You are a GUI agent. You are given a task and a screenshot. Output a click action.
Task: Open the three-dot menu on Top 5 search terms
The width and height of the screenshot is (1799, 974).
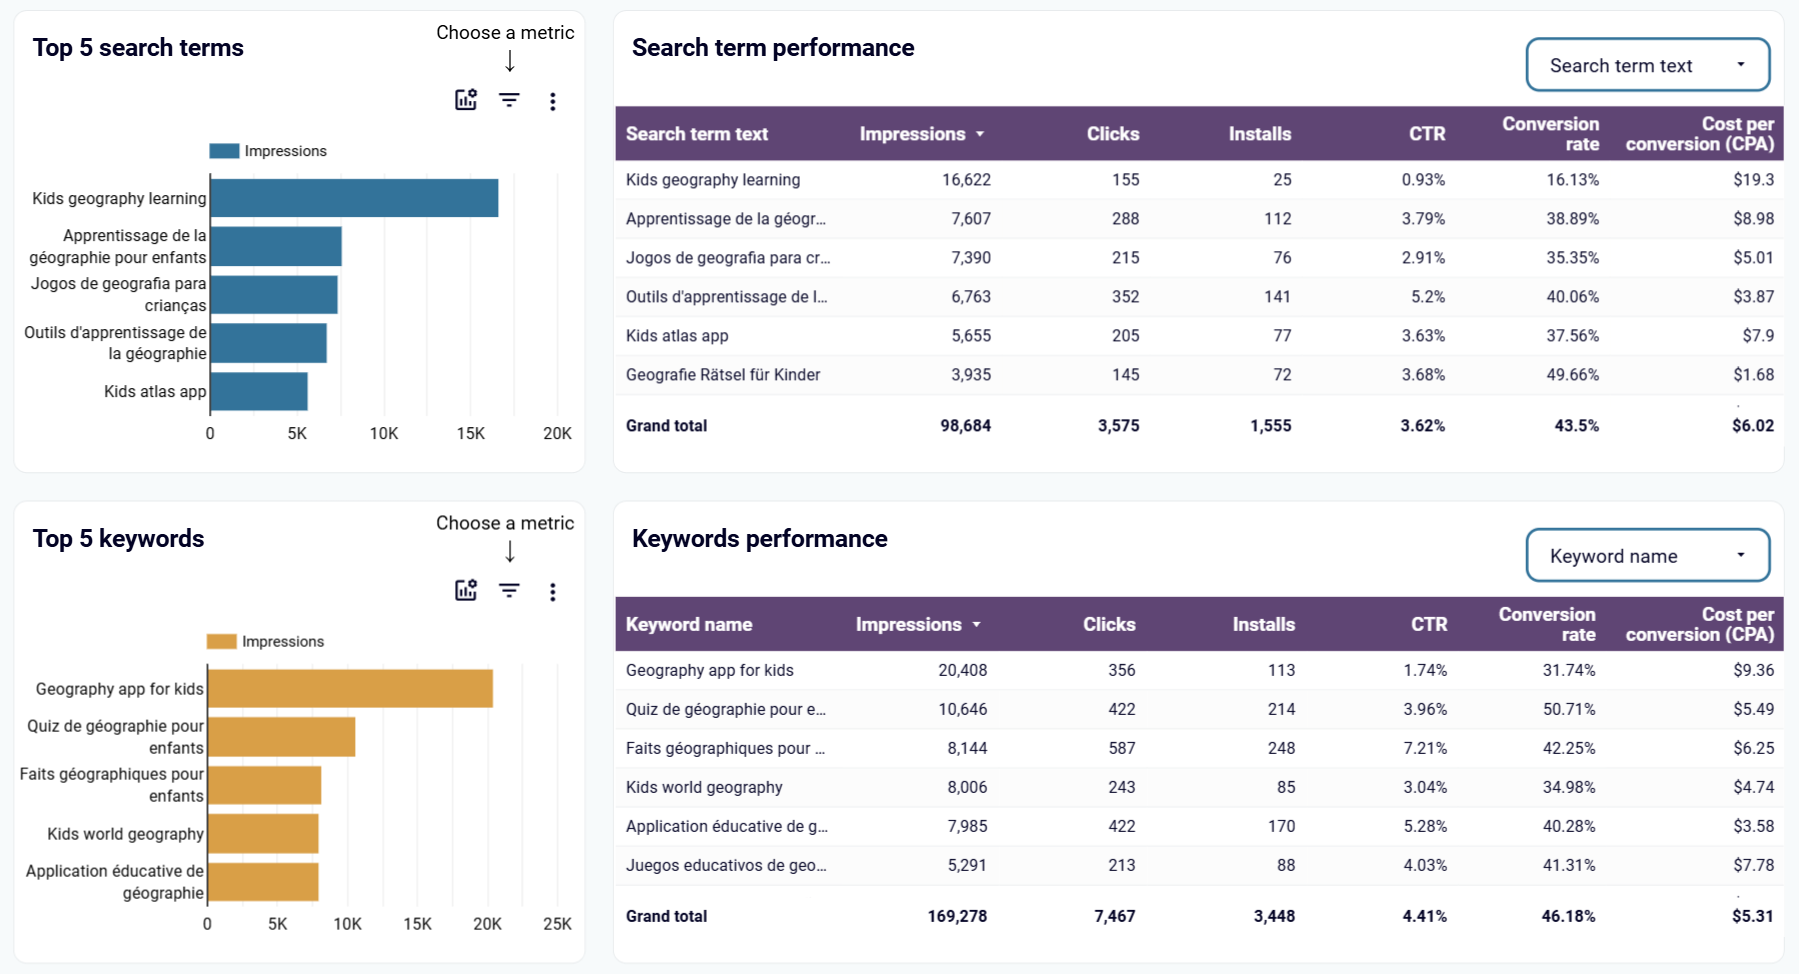point(552,100)
